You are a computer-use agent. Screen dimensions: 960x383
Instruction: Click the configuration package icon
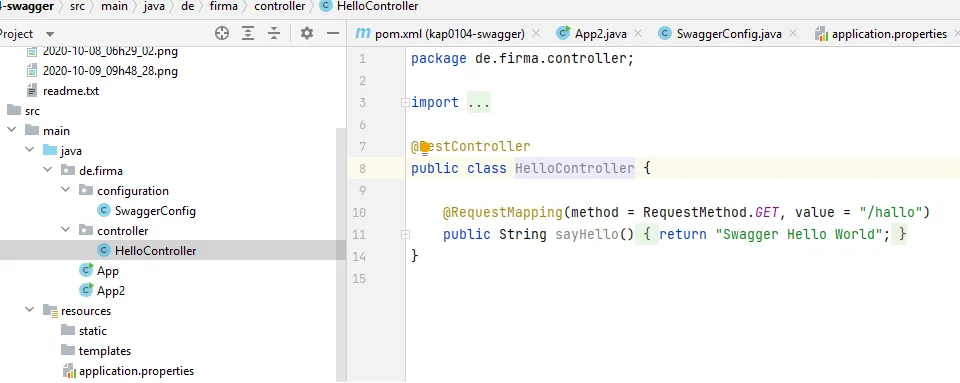pyautogui.click(x=86, y=190)
